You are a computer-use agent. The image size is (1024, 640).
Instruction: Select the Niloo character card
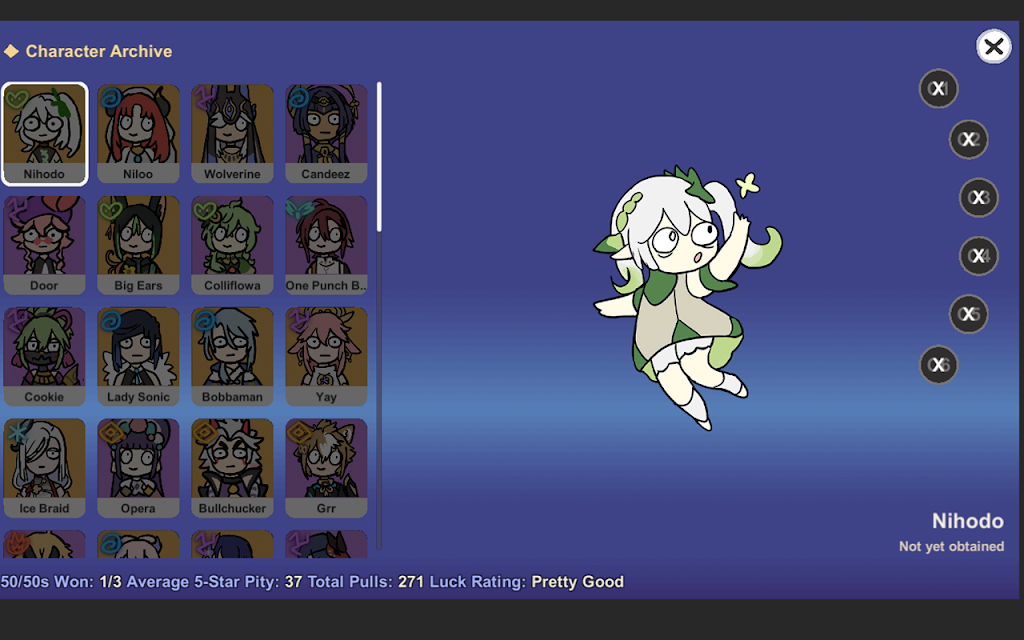point(138,134)
